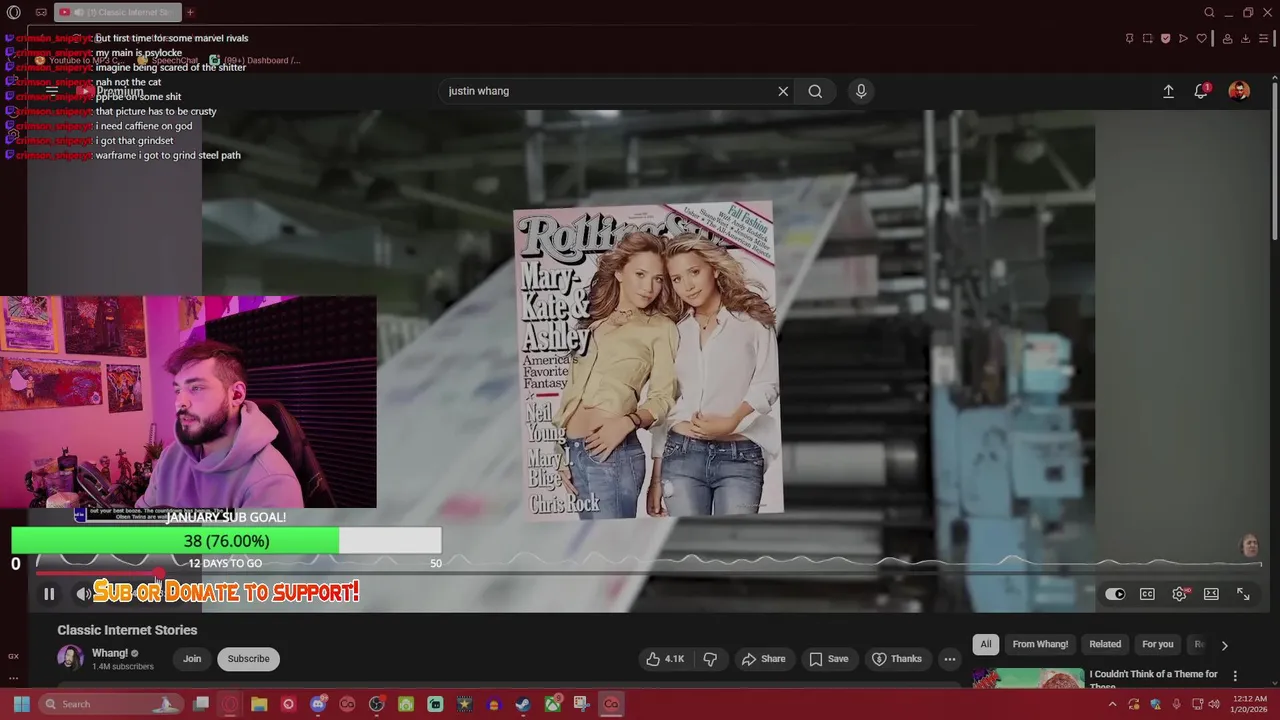Open the browser easy setup sliders icon
This screenshot has width=1280, height=720.
[1263, 39]
